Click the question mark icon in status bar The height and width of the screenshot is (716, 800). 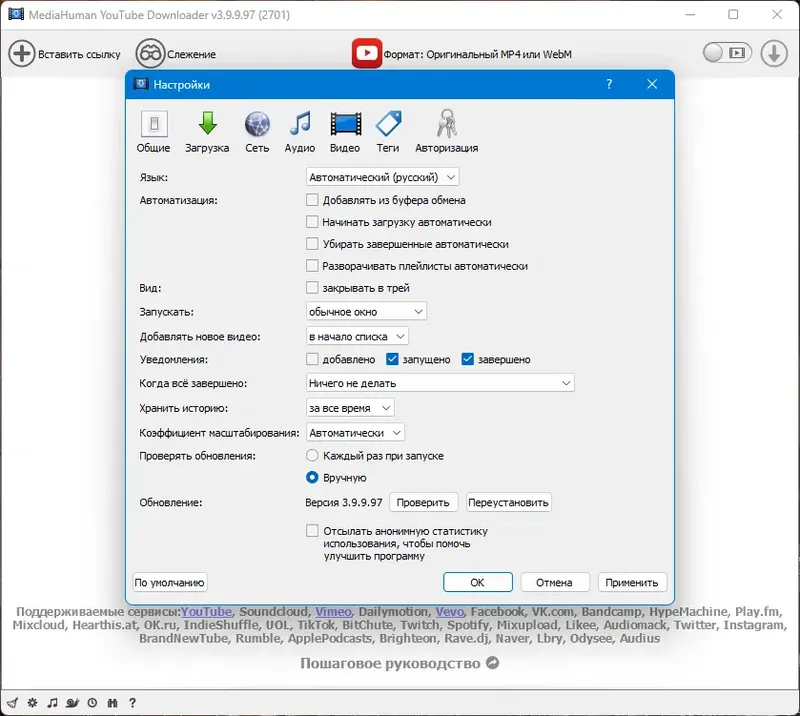(132, 703)
